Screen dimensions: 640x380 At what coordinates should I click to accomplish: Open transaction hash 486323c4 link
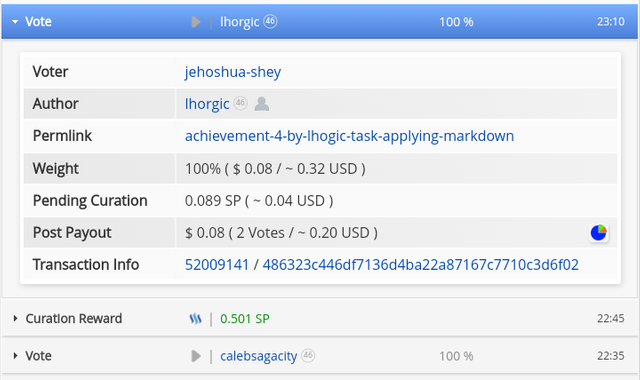420,264
